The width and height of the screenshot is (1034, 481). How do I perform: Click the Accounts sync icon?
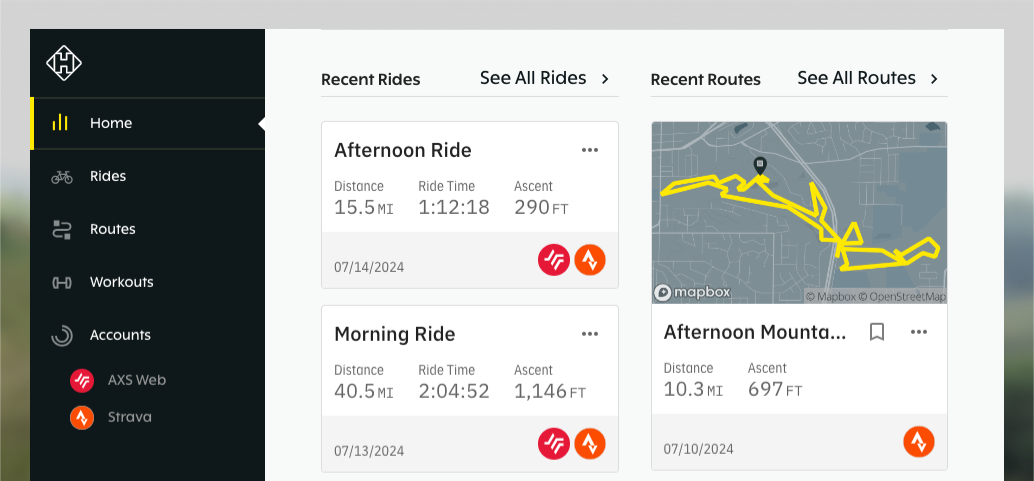click(x=62, y=335)
